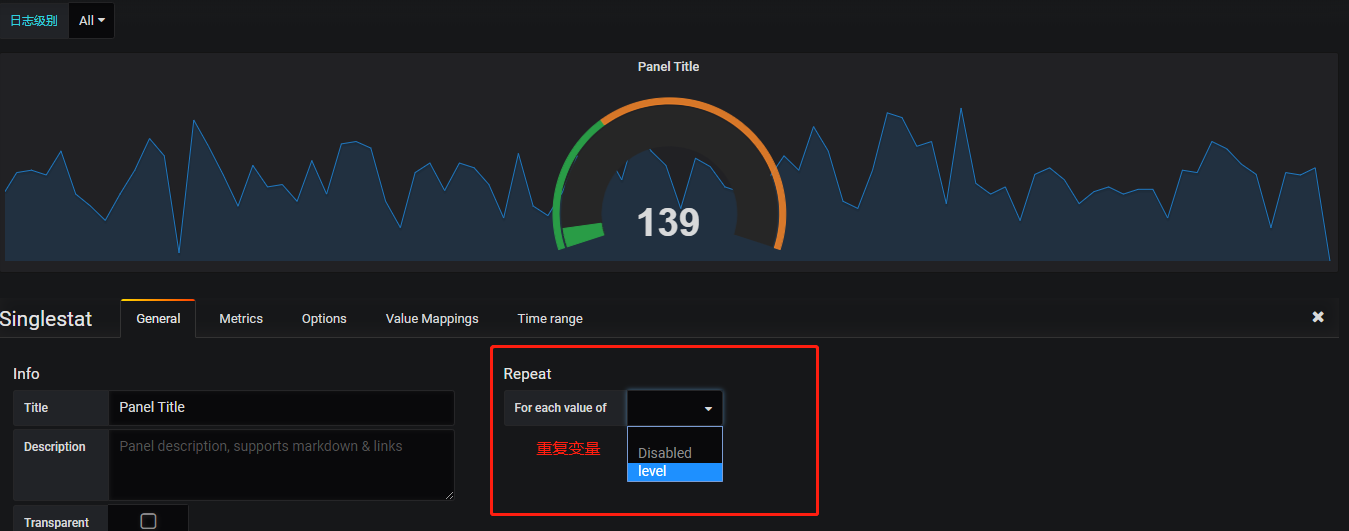Click the Title input field
This screenshot has height=531, width=1349.
pos(281,408)
